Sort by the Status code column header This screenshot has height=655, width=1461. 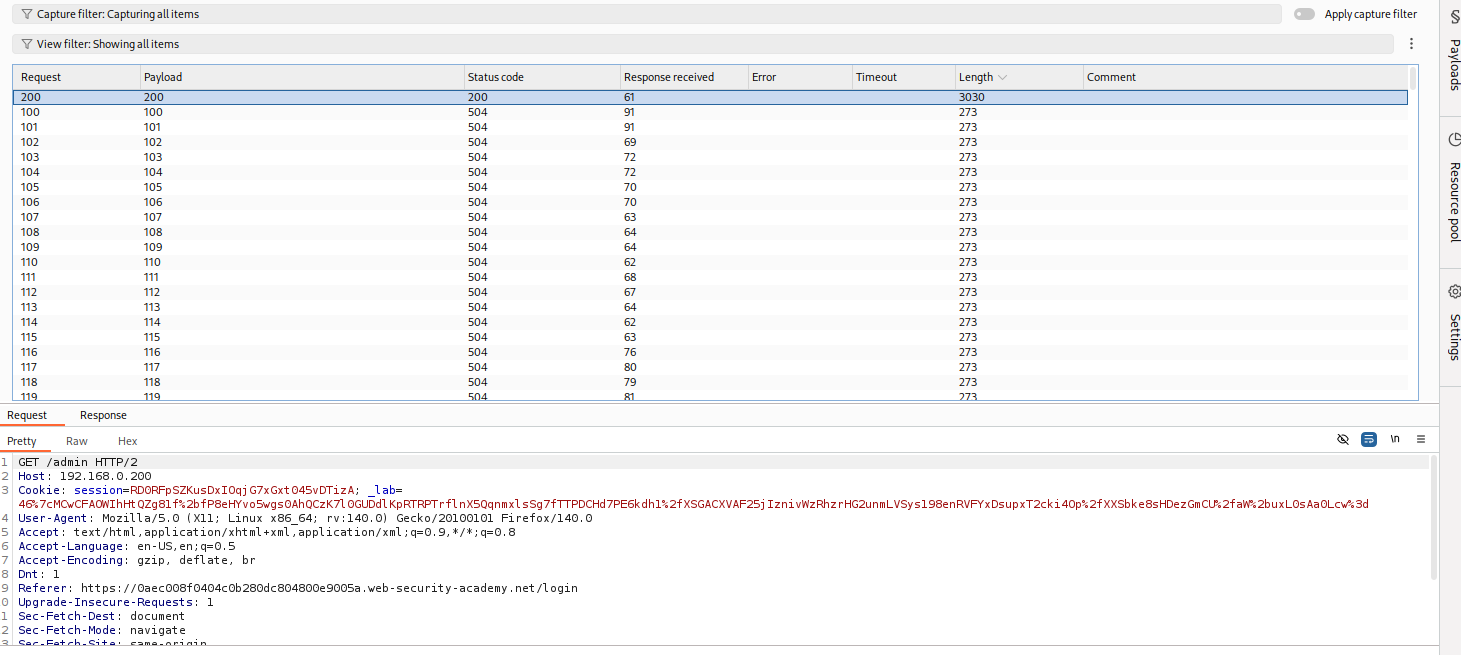click(495, 77)
